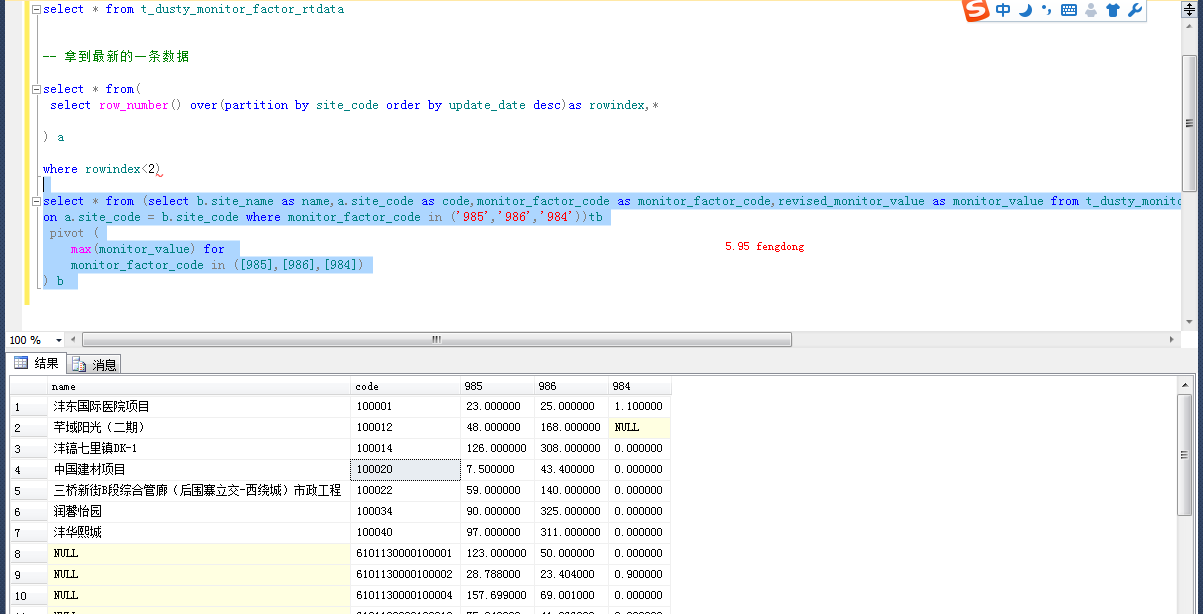
Task: Switch Sogou Chinese/English mode (中)
Action: click(x=1003, y=11)
